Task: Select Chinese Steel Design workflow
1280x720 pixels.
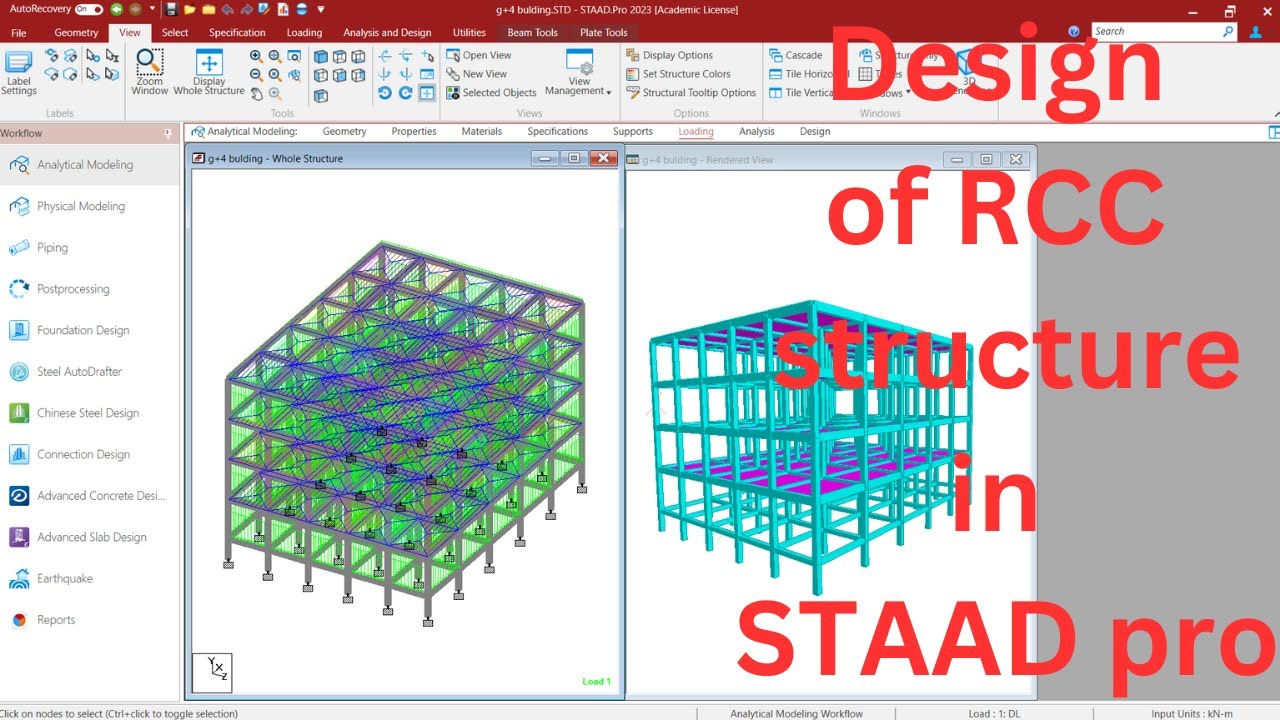Action: (x=90, y=413)
